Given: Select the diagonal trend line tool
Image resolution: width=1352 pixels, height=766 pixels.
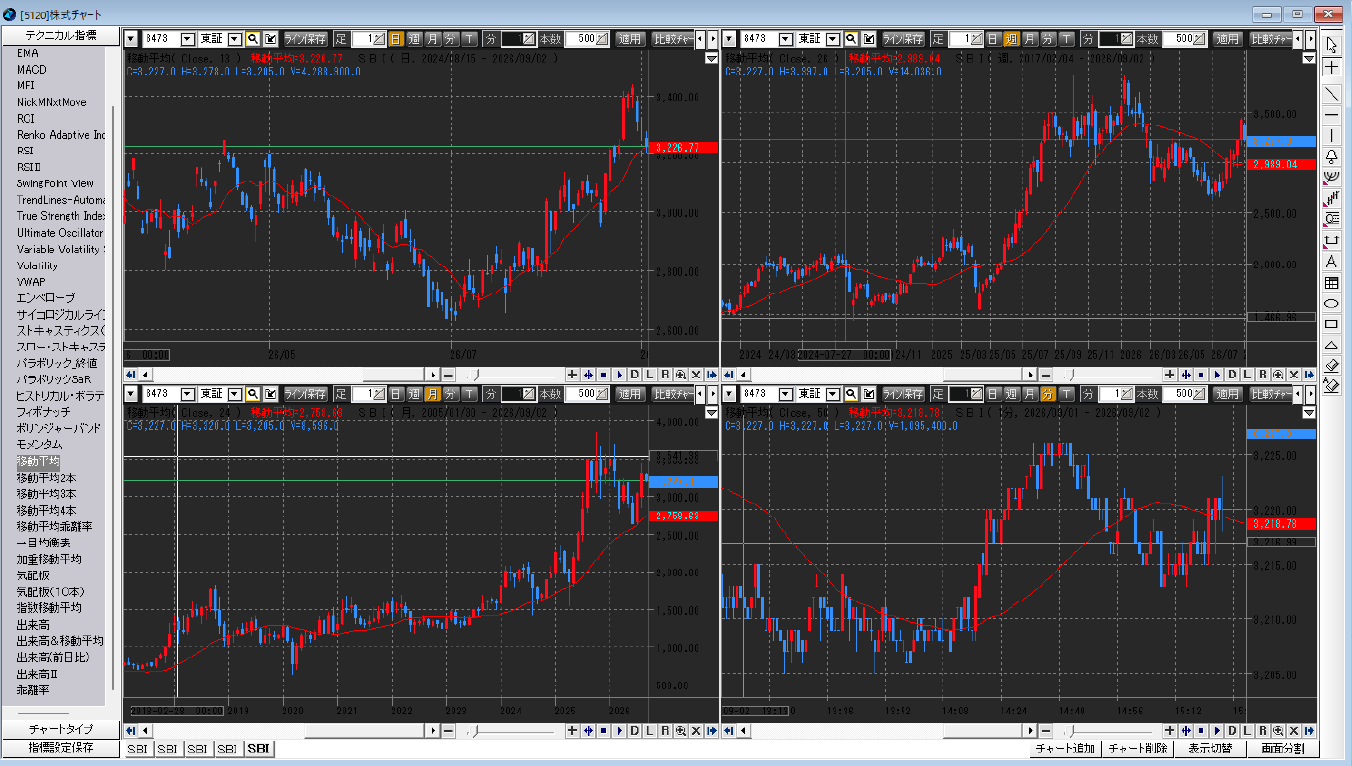Looking at the screenshot, I should coord(1331,93).
